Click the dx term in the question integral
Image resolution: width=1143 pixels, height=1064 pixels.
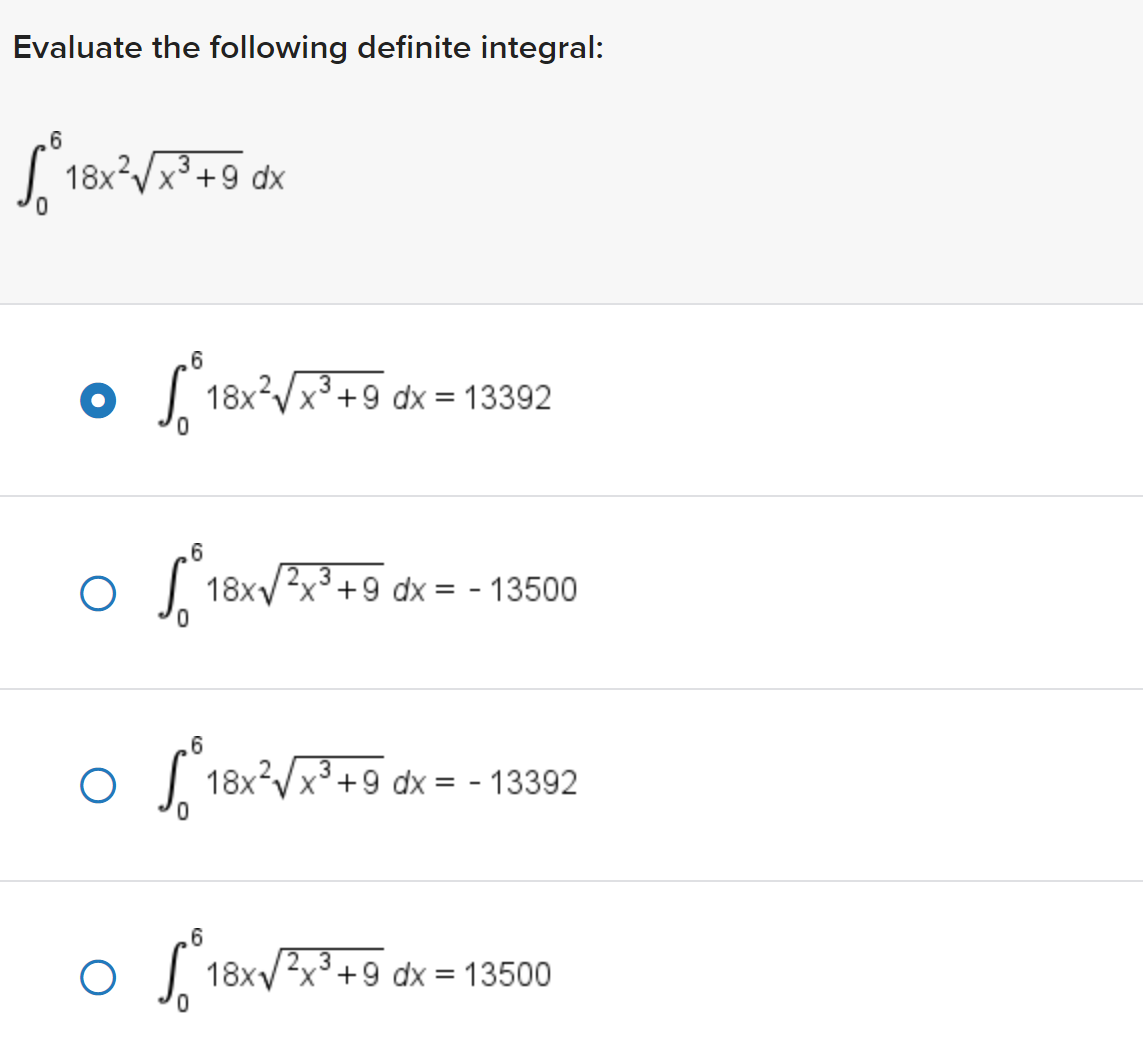pyautogui.click(x=268, y=178)
